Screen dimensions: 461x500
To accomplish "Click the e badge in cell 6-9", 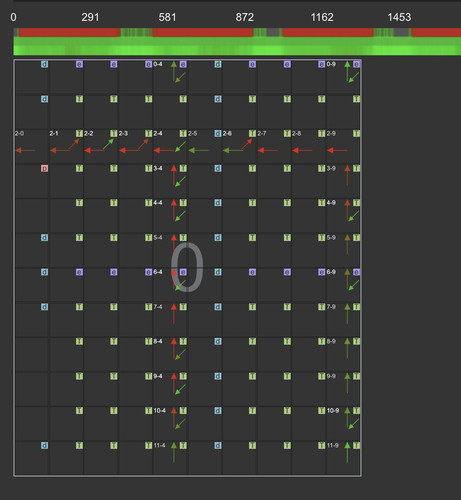I will [x=356, y=272].
